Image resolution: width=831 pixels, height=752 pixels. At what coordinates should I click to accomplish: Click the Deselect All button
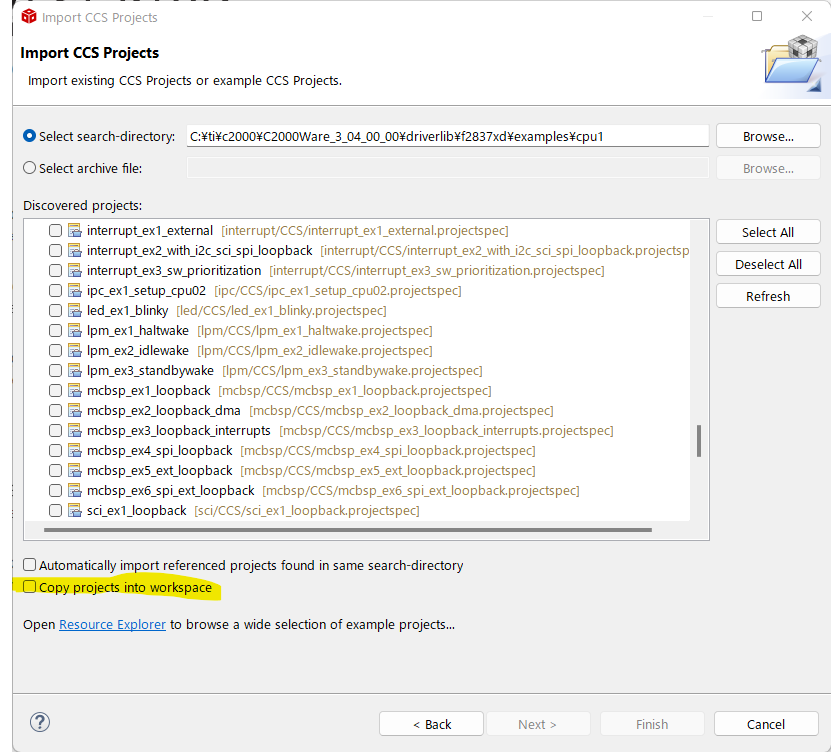click(768, 264)
